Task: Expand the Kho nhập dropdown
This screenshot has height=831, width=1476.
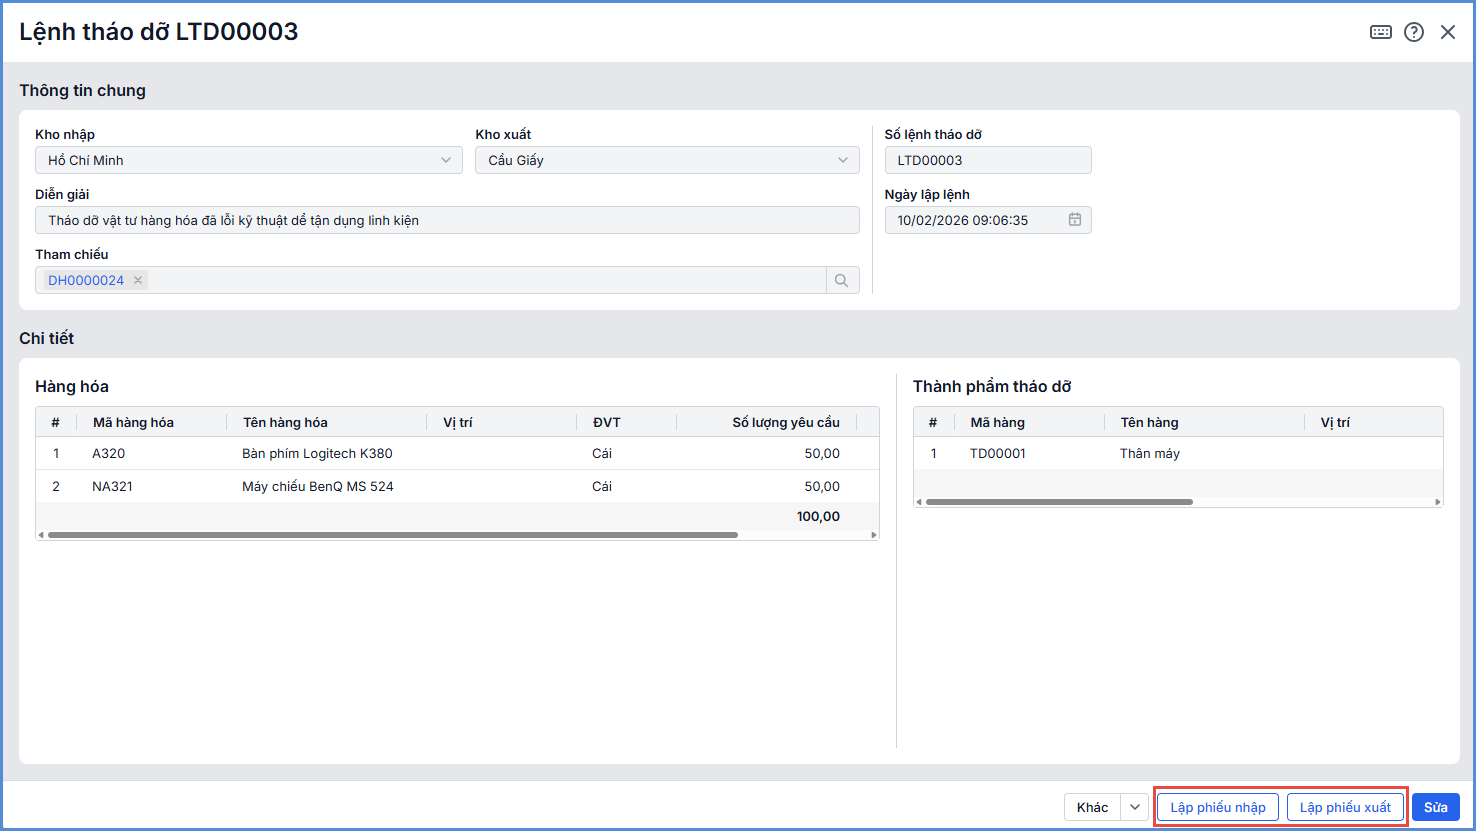Action: 446,160
